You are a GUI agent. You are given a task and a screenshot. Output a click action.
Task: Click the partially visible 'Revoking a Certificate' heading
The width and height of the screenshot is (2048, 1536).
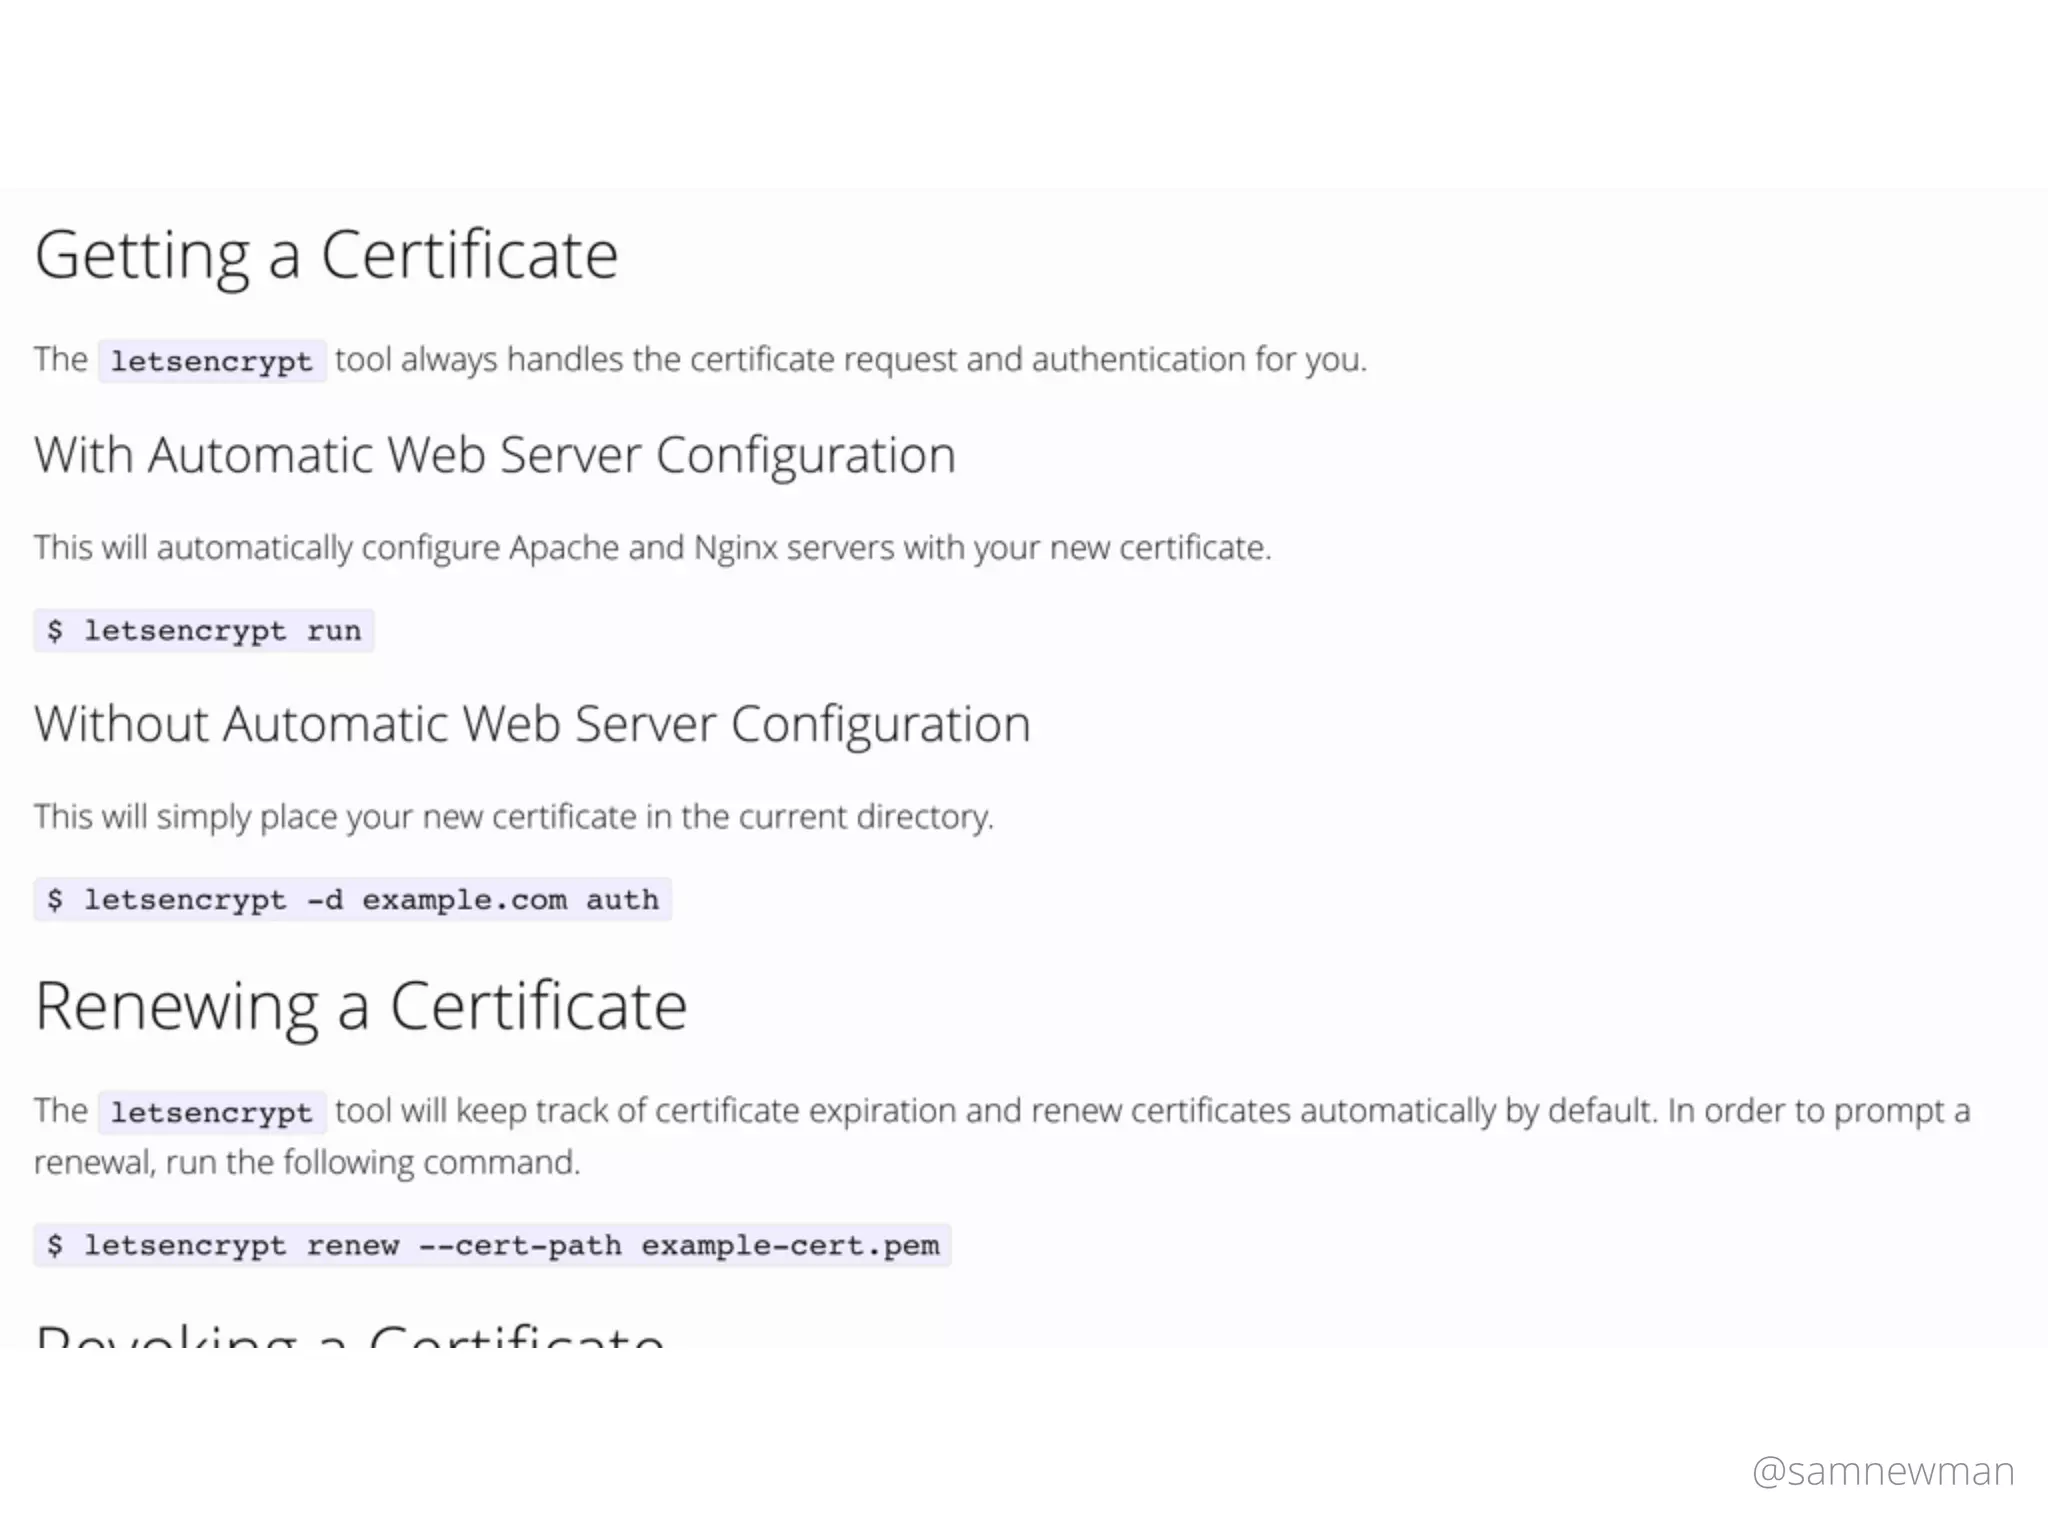click(350, 1336)
